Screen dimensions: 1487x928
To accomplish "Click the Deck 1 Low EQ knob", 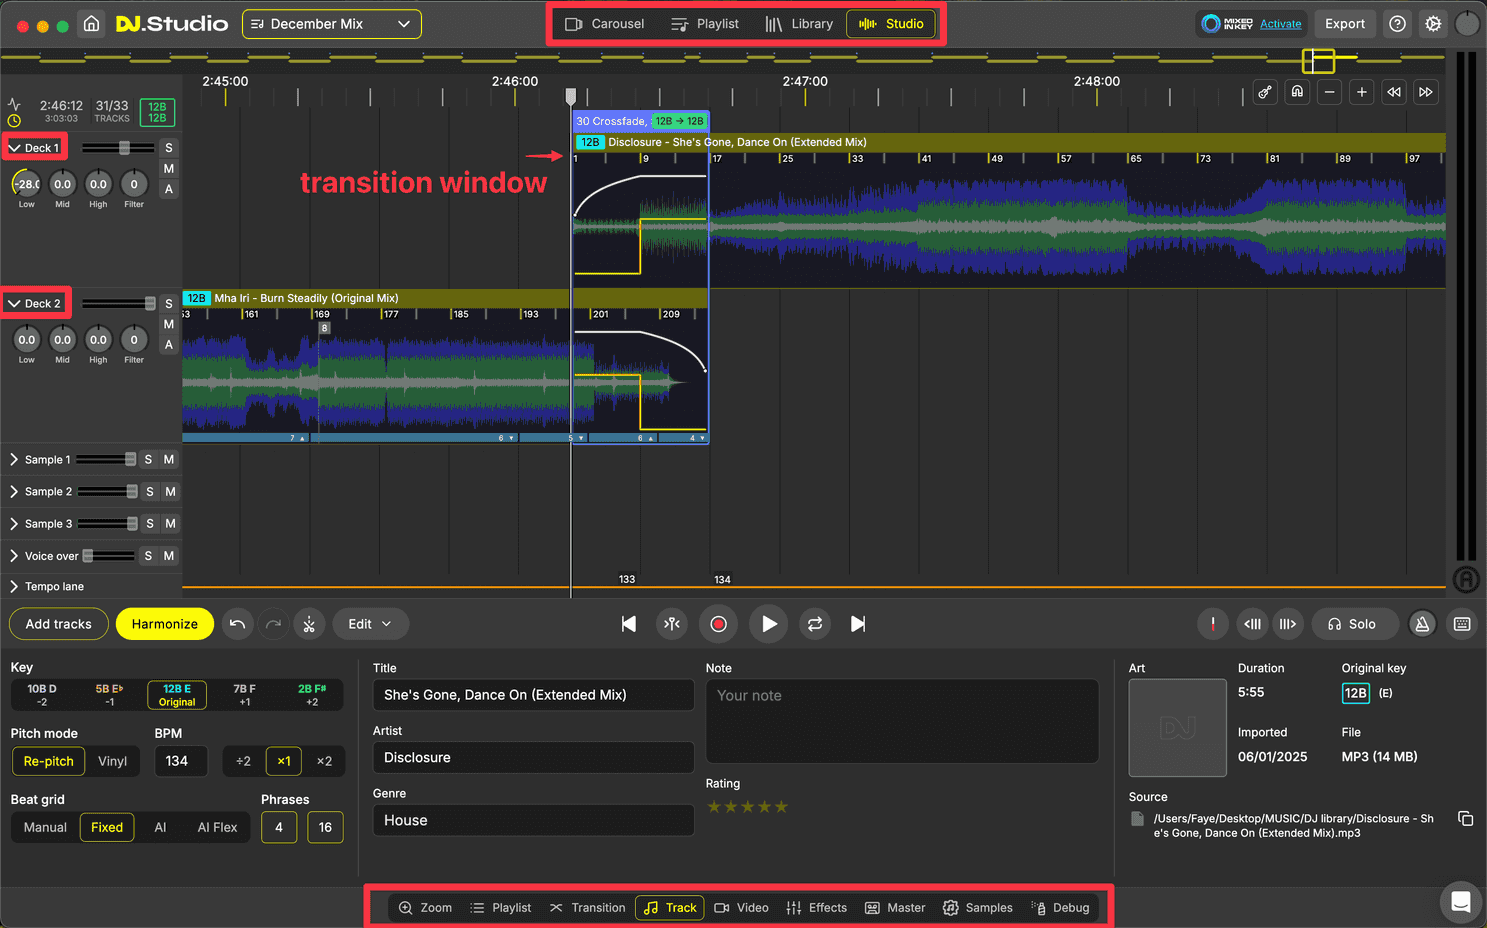I will [x=26, y=184].
